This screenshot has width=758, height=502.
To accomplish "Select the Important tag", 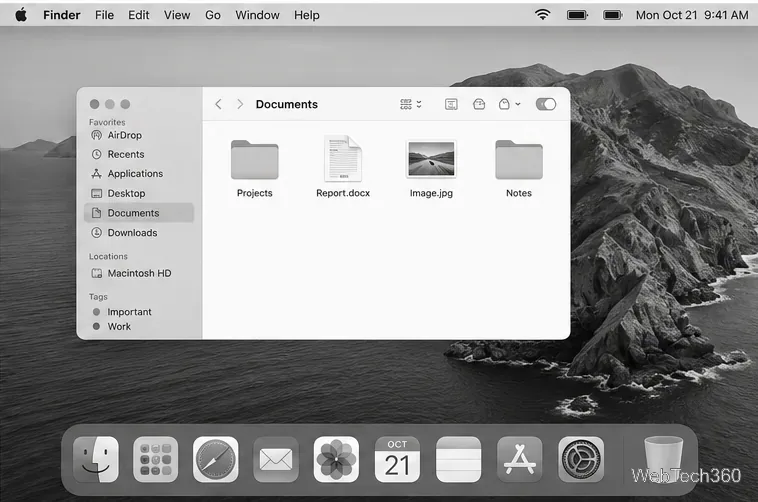I will click(x=139, y=312).
